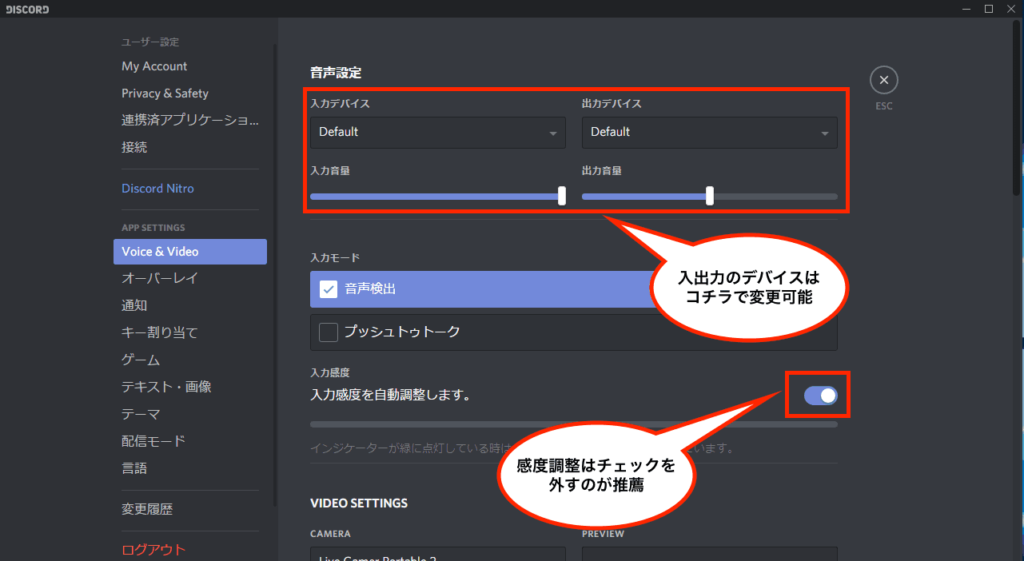Check the 音声検出 checkbox

328,290
